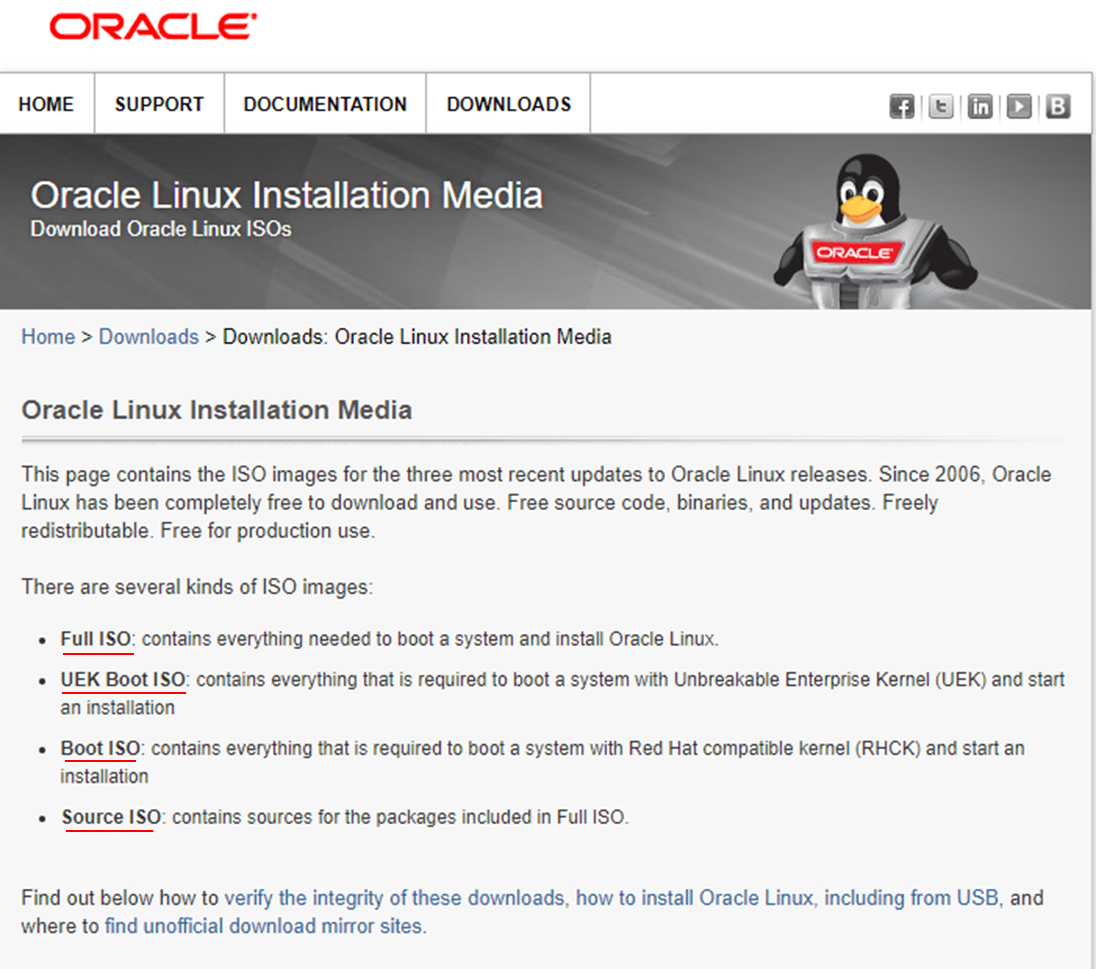Click the gray section heading 'Oracle Linux Installation Media'
The height and width of the screenshot is (969, 1096).
coord(217,410)
